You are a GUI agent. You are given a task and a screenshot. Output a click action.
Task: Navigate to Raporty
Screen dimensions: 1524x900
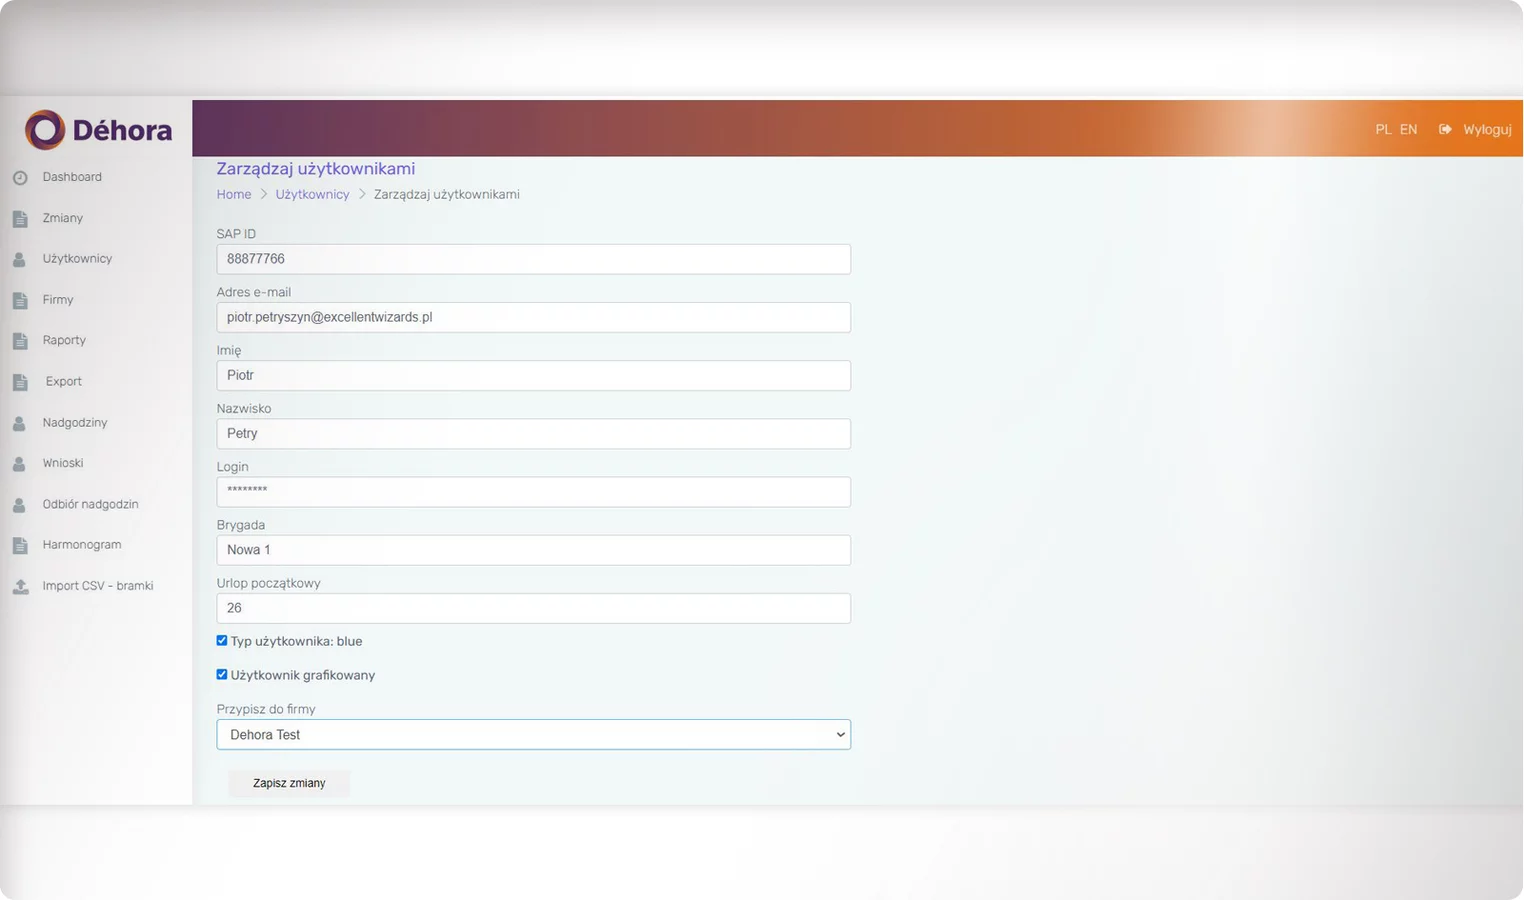tap(64, 340)
